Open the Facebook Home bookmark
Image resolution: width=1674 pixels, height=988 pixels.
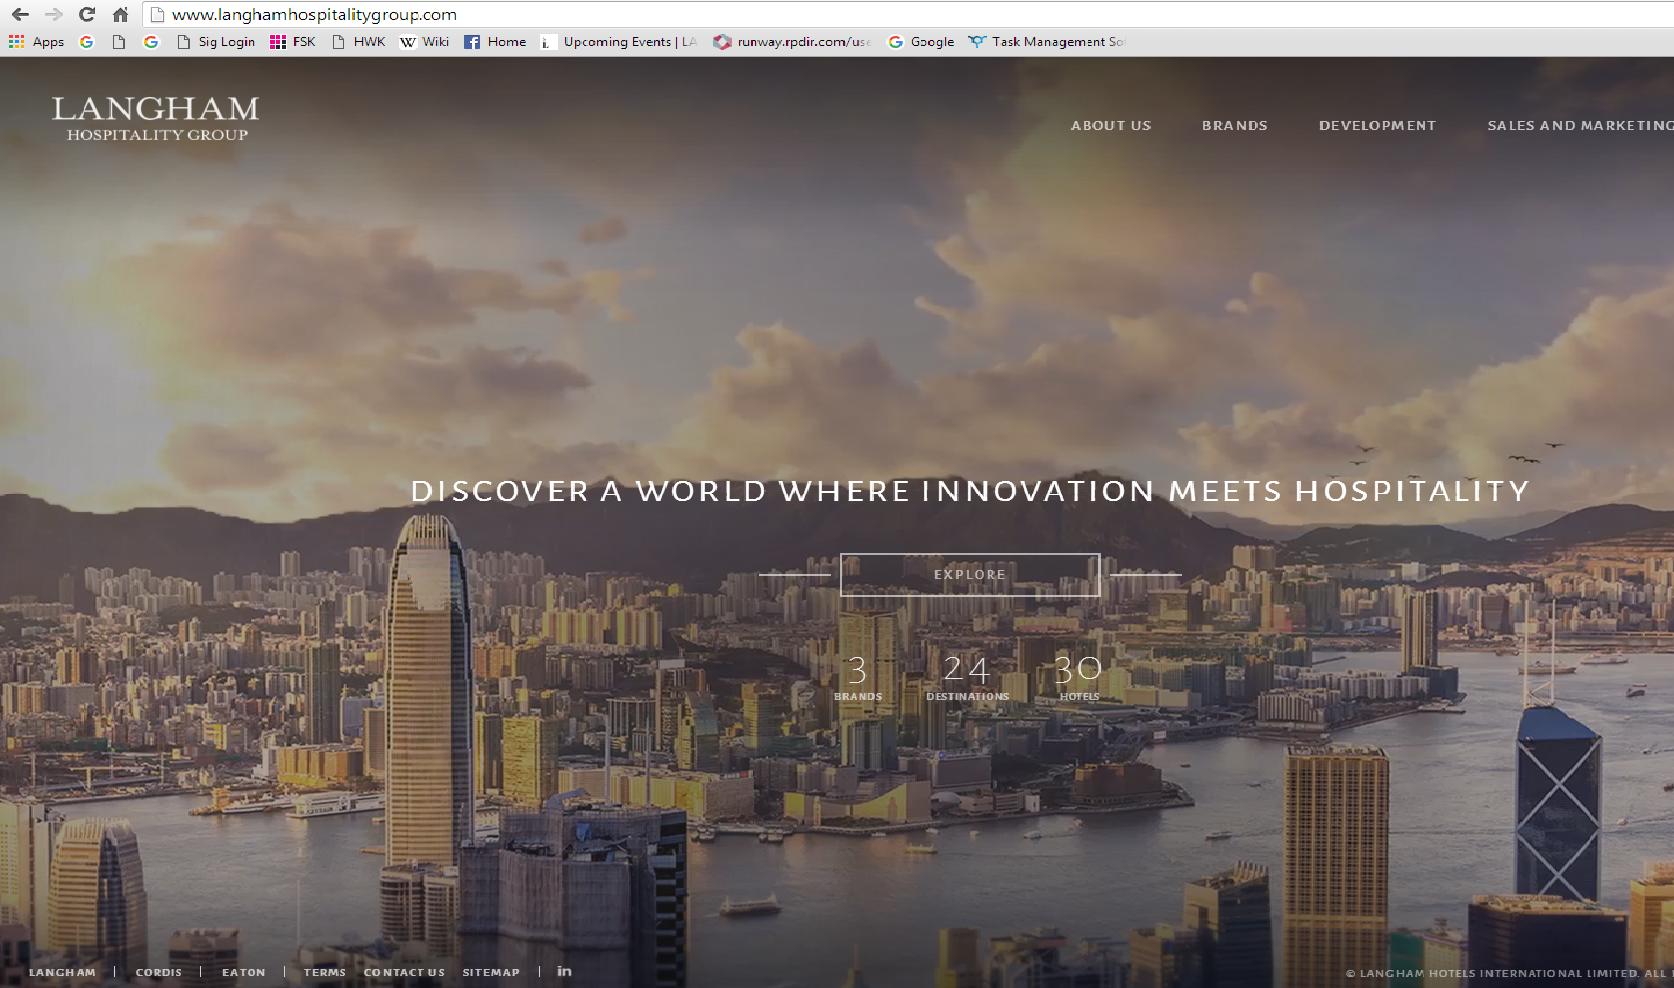pyautogui.click(x=495, y=42)
